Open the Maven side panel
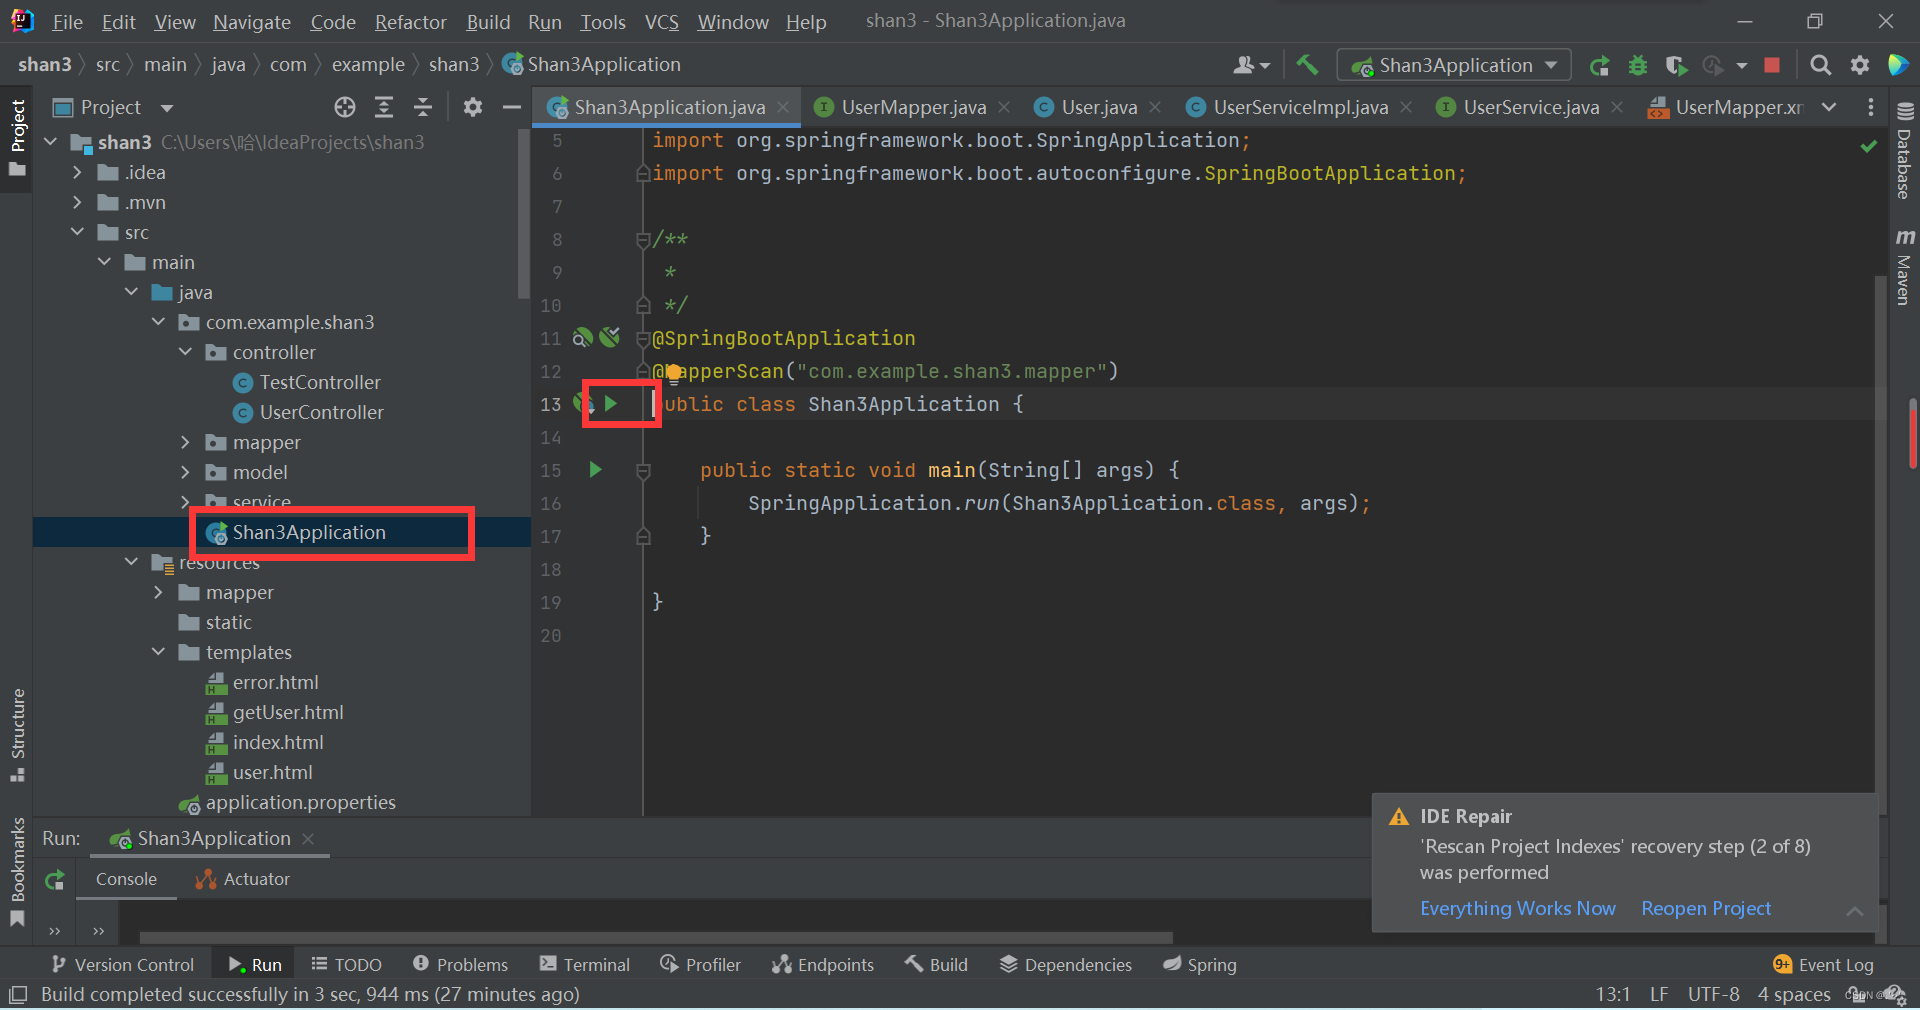1920x1010 pixels. (x=1904, y=266)
